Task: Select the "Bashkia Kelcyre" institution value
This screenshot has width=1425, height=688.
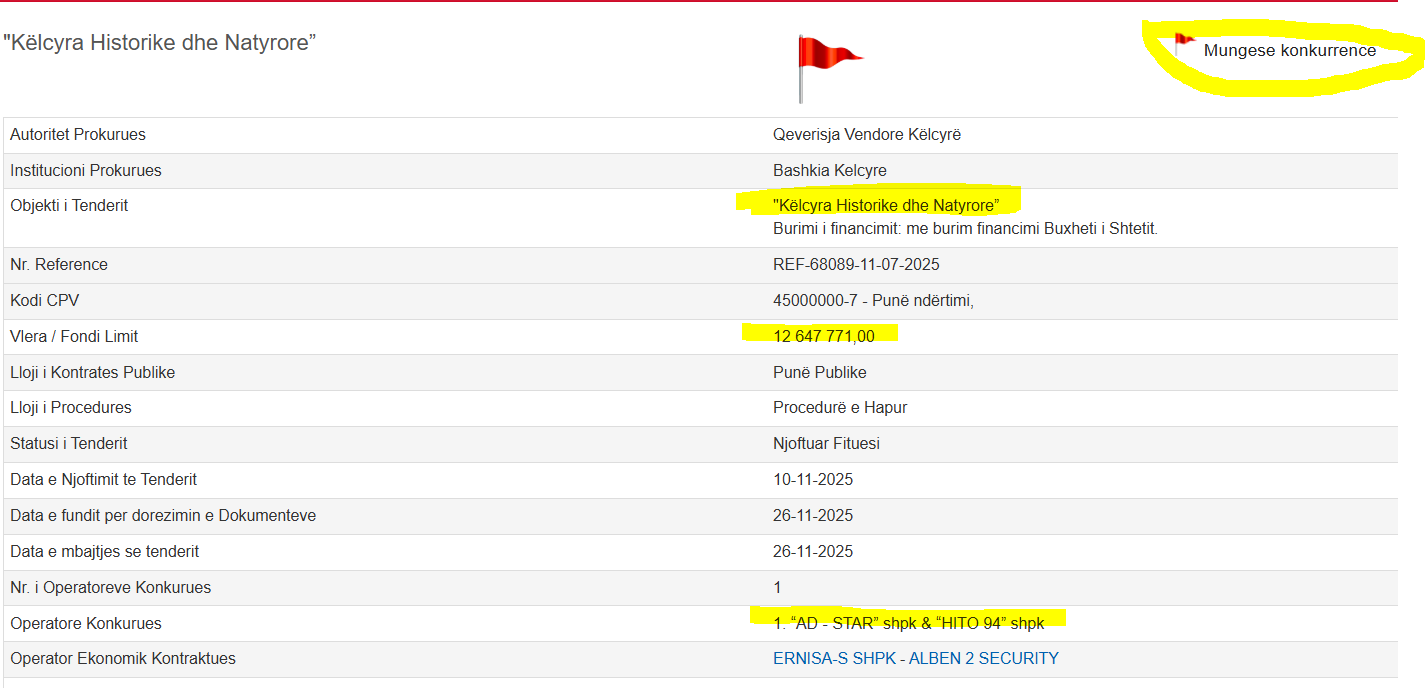Action: tap(829, 171)
